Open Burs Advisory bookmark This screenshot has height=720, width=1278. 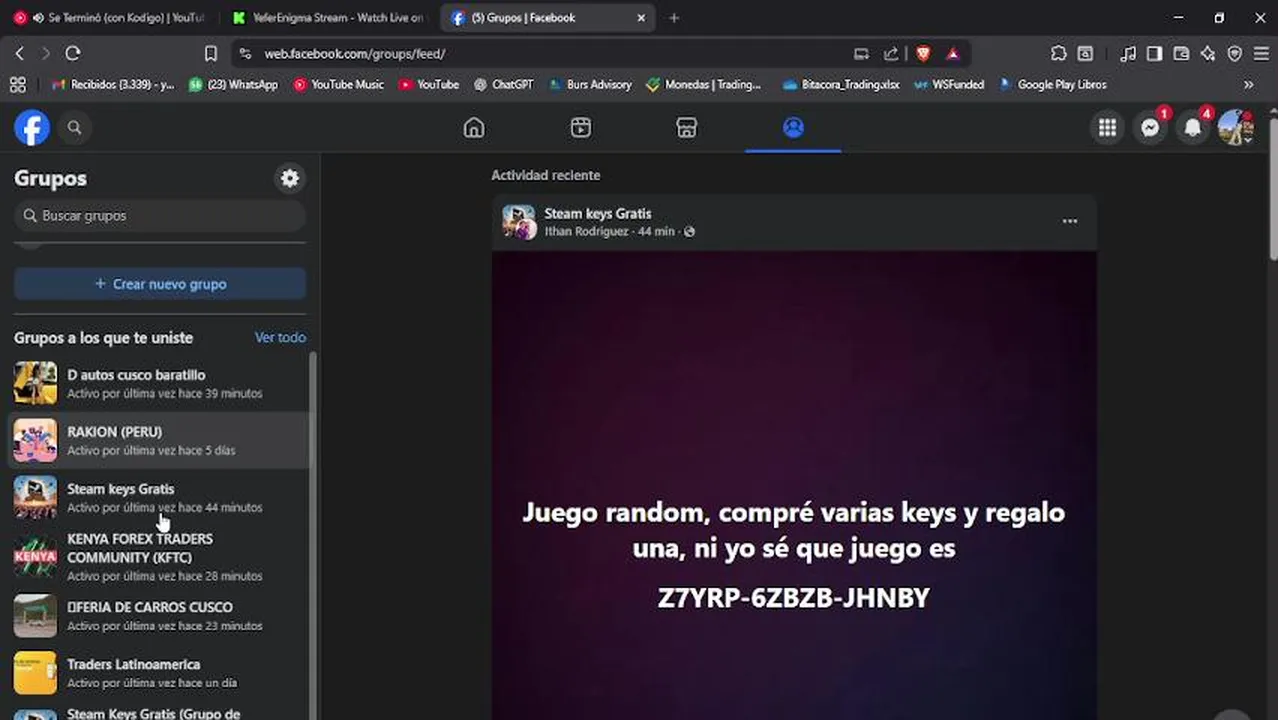(x=590, y=85)
